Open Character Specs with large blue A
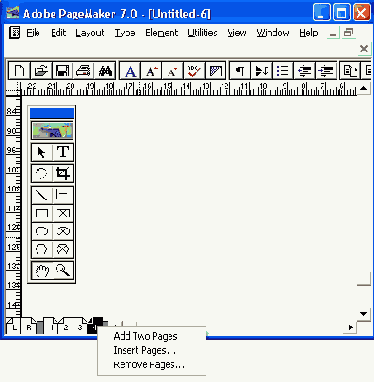 130,71
